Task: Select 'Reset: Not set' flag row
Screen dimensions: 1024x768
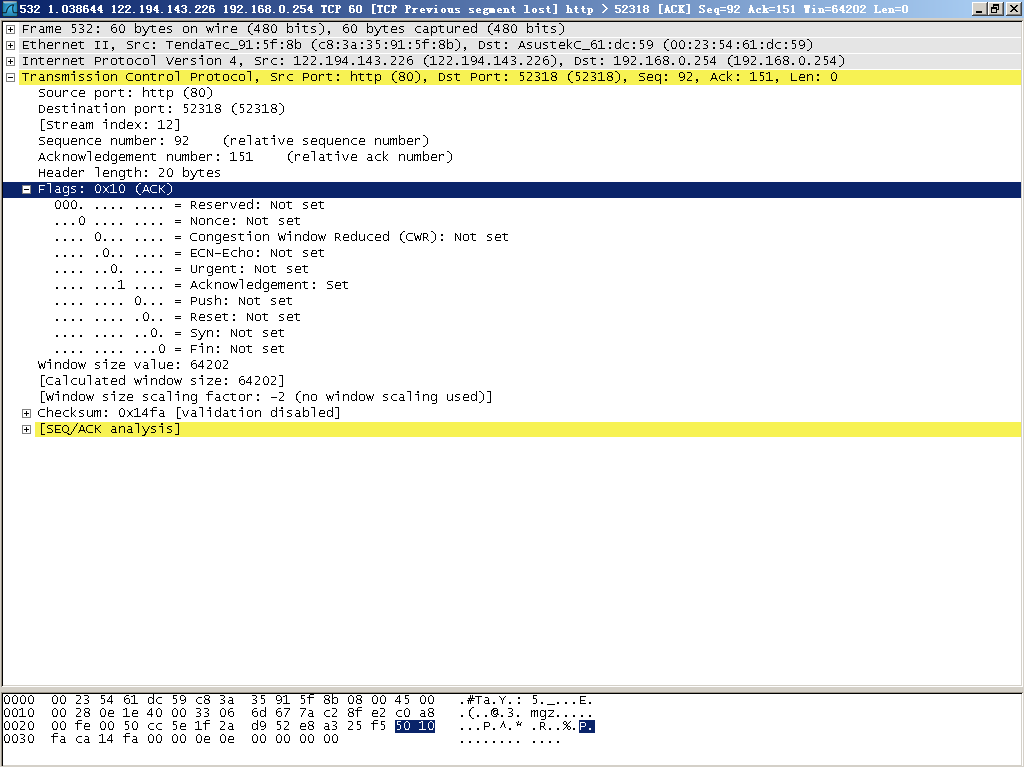Action: [177, 317]
